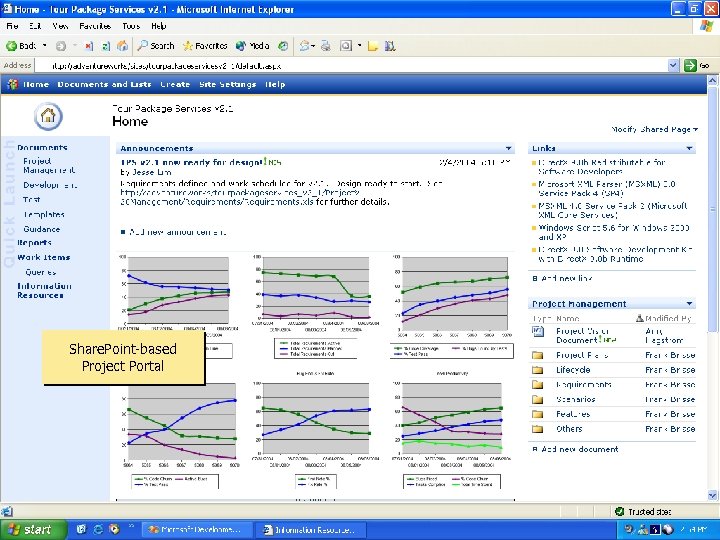
Task: Open the Modify Shared Page dropdown
Action: (x=654, y=129)
